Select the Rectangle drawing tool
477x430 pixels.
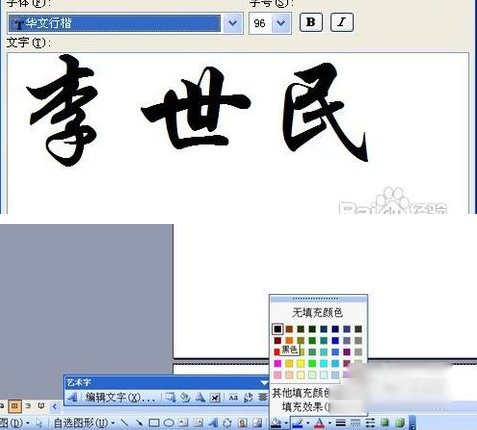(154, 423)
